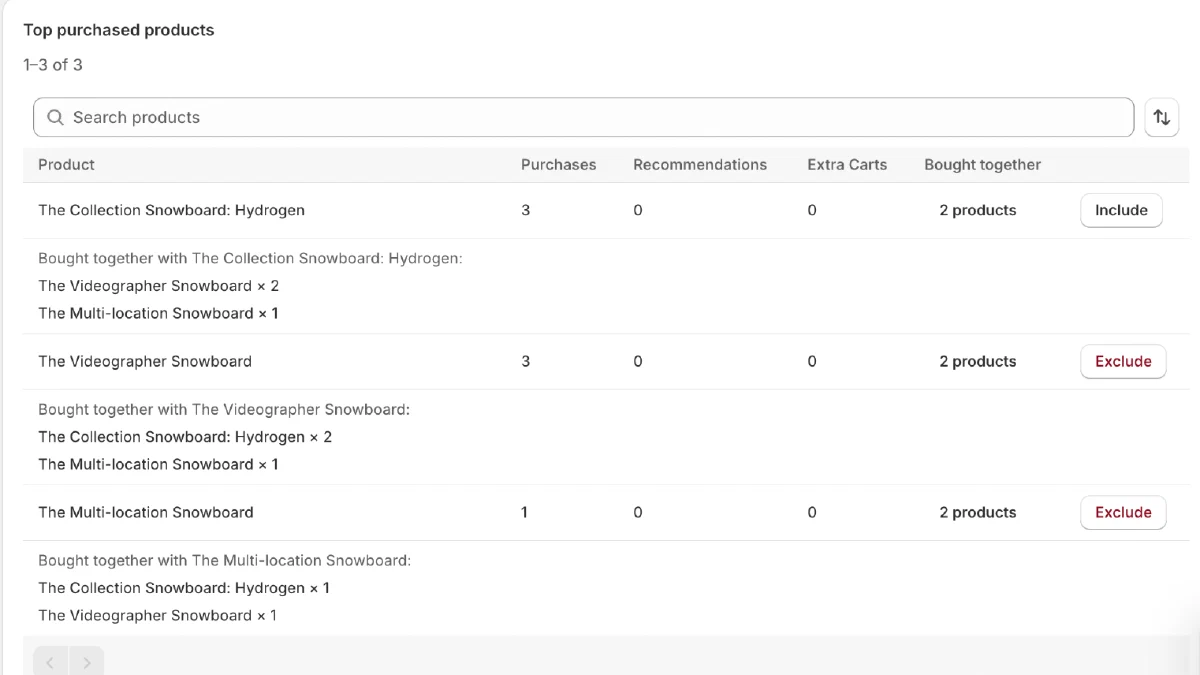Click the Recommendations column header
This screenshot has width=1200, height=675.
coord(700,164)
